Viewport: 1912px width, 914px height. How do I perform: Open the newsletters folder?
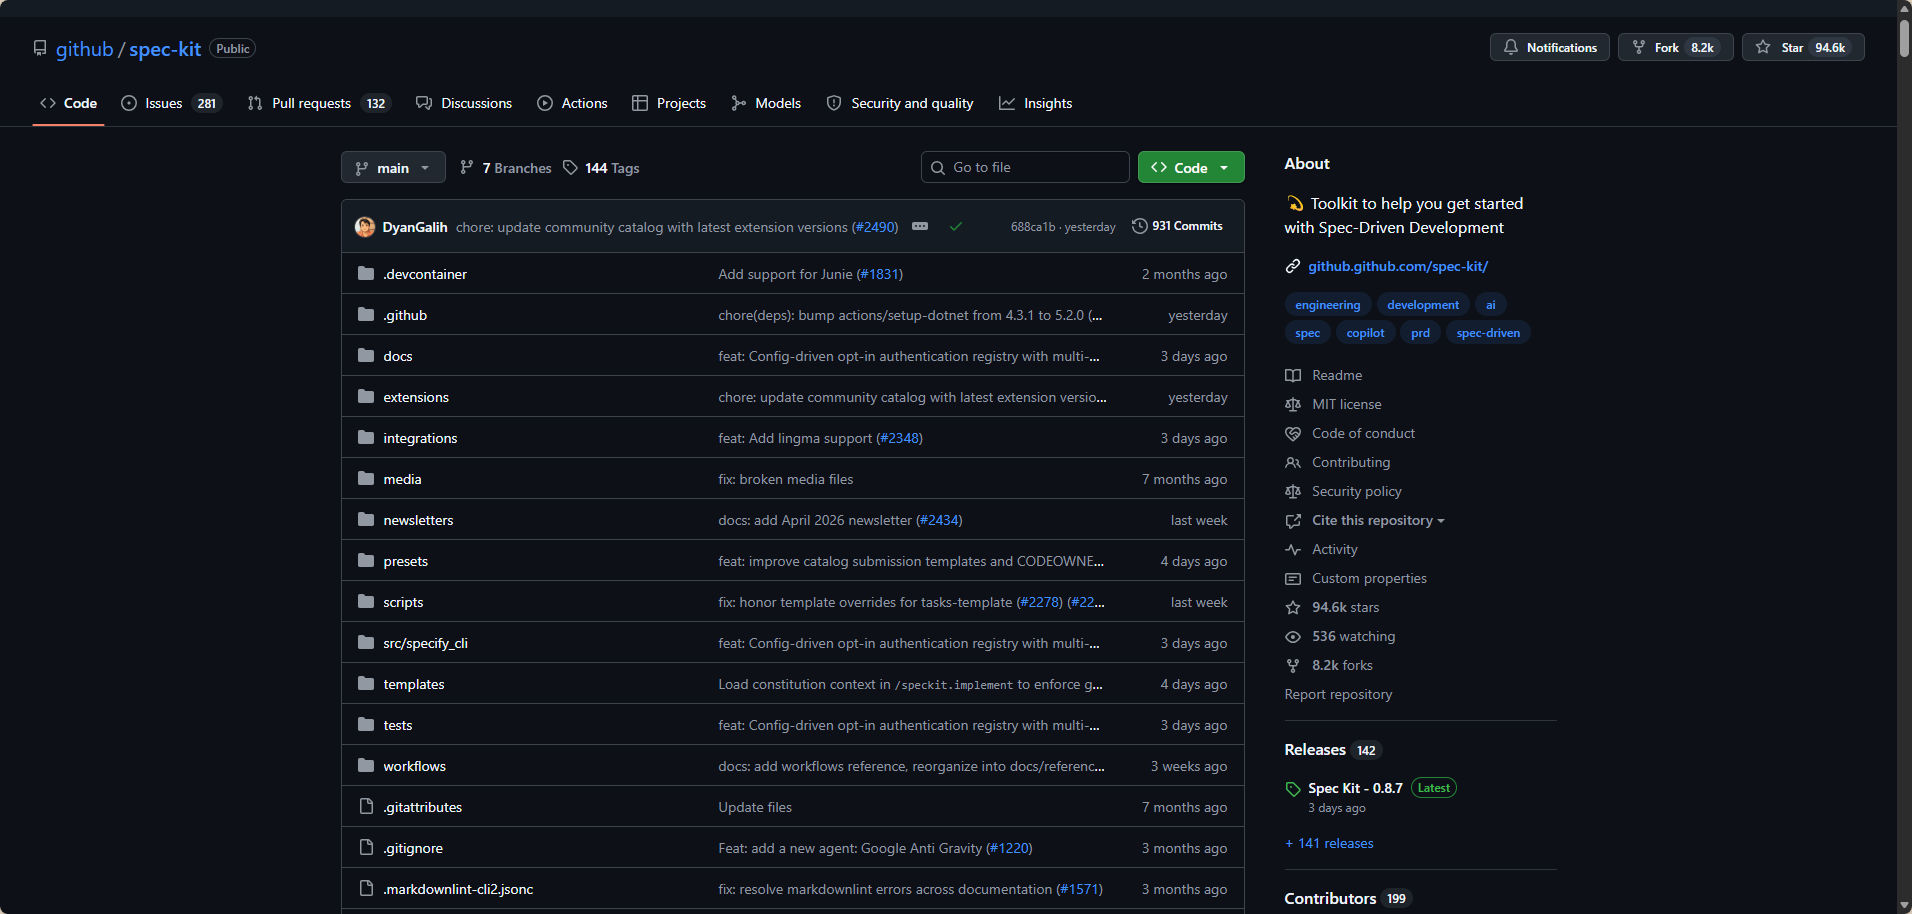(x=418, y=520)
